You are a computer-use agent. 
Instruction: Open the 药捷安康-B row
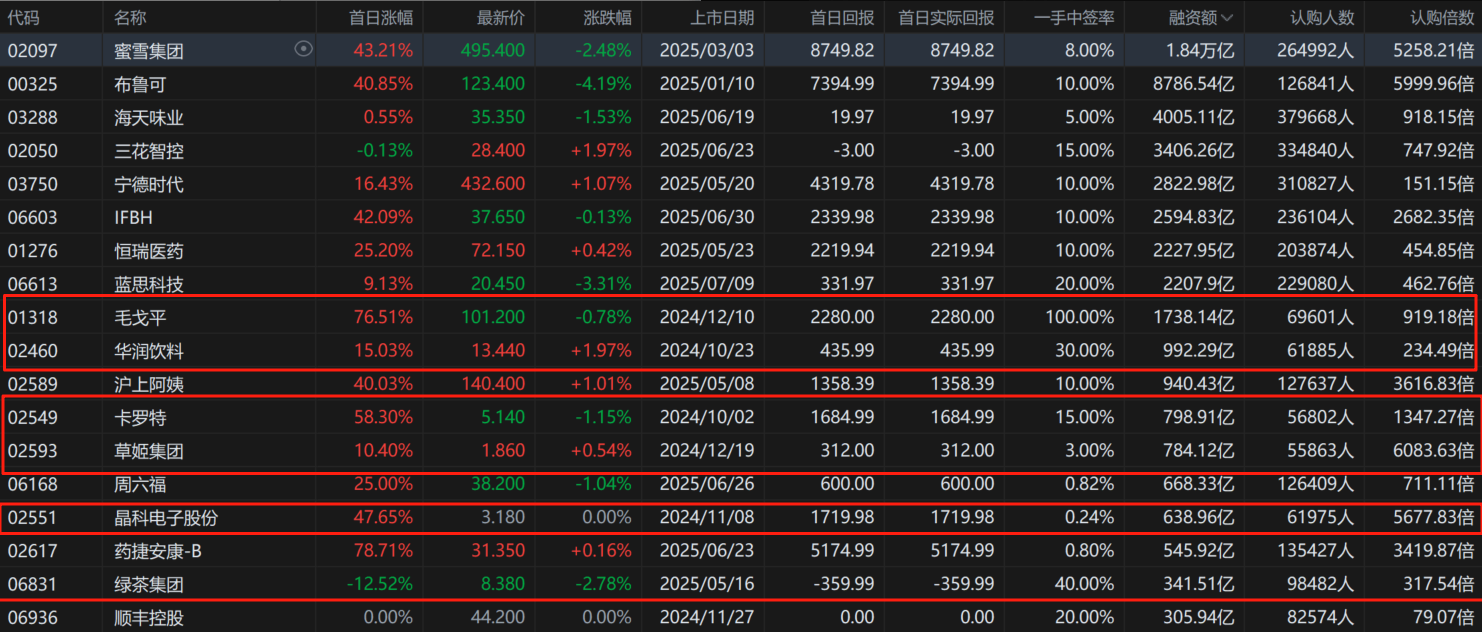[x=741, y=551]
